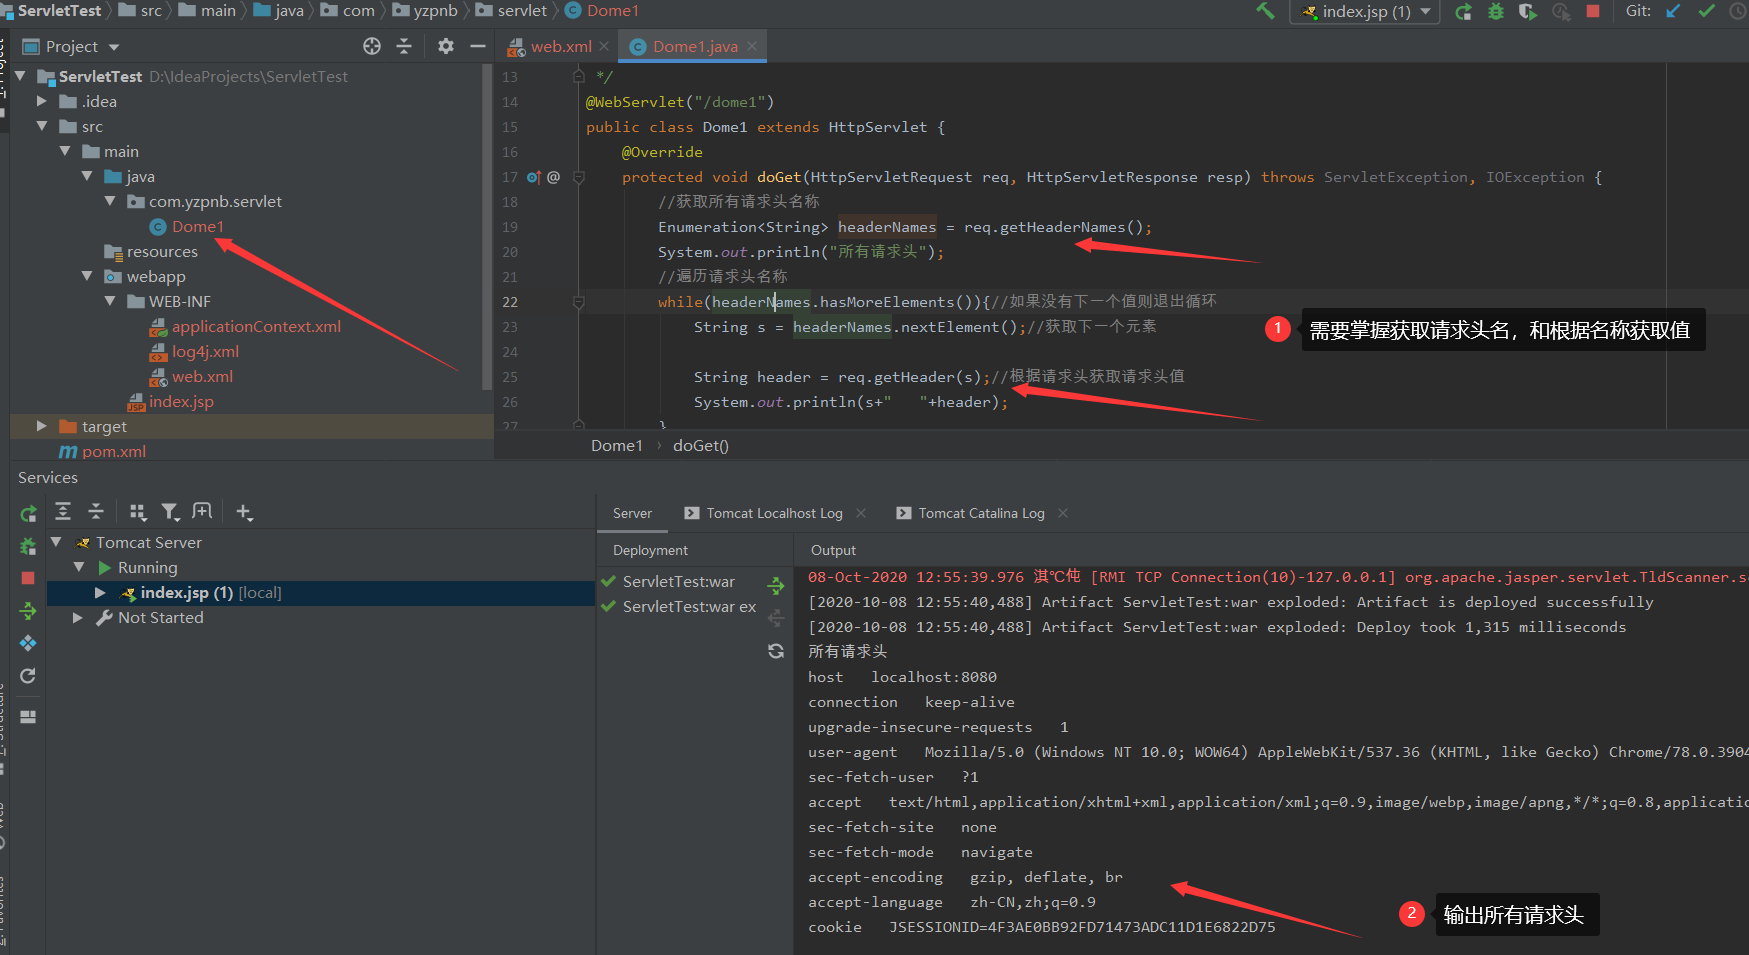Open the Filter icon in Services toolbar

171,512
